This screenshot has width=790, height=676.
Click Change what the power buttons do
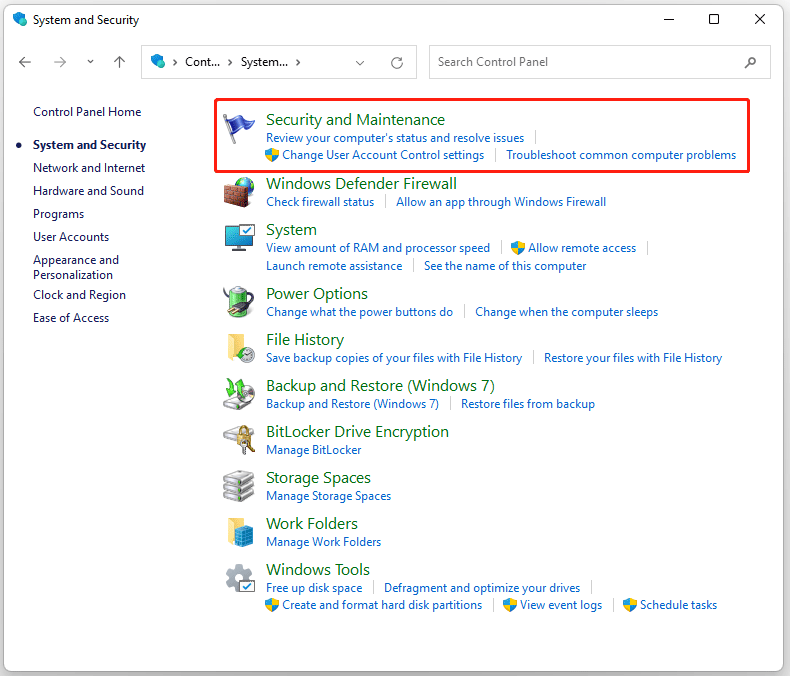[x=359, y=312]
